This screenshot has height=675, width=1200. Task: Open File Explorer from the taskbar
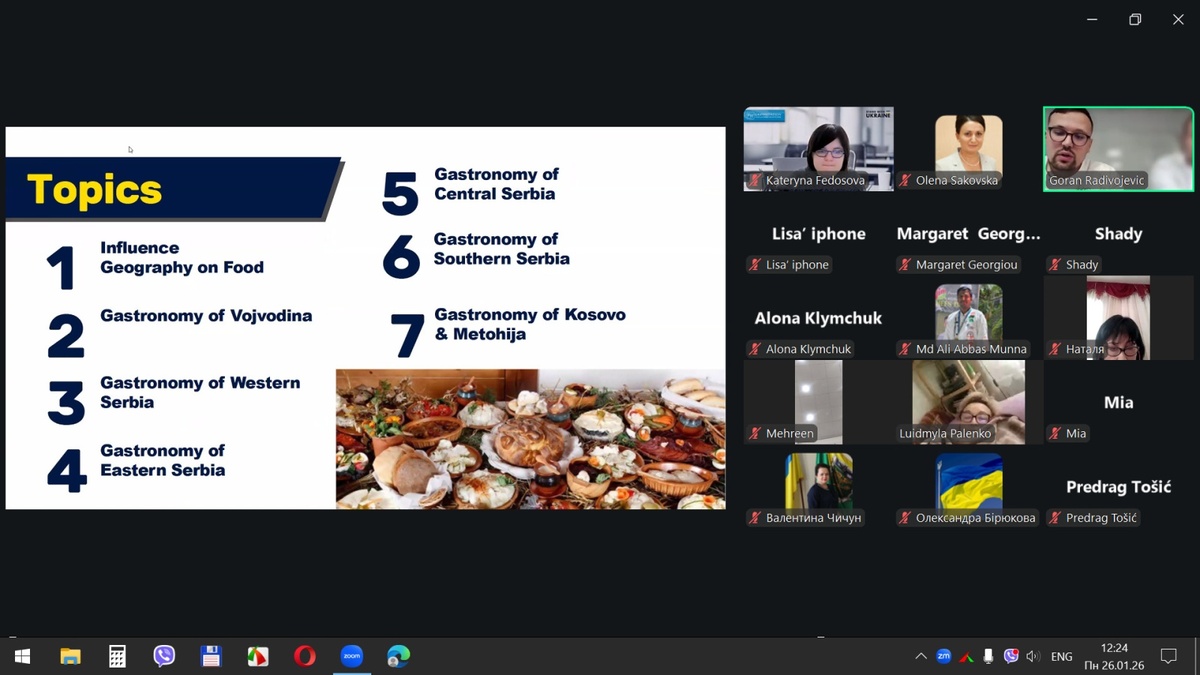pos(70,656)
